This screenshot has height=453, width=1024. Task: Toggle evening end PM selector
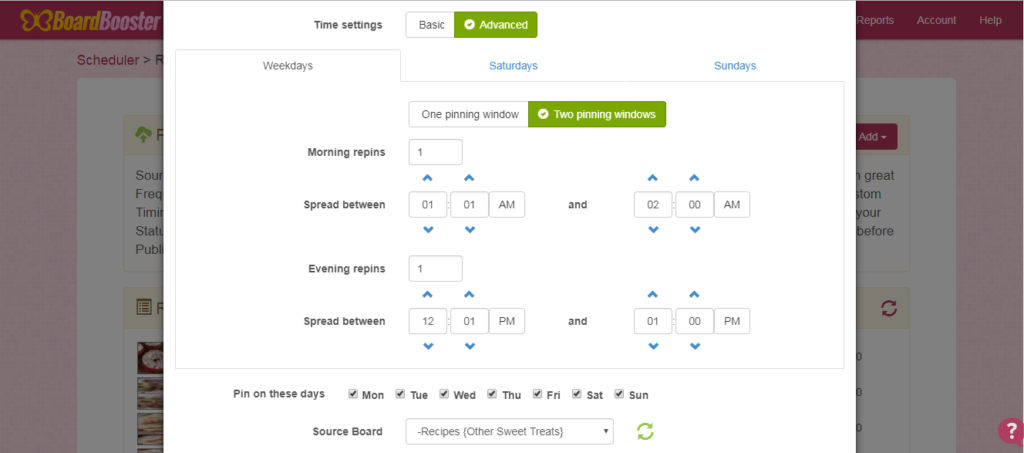(x=732, y=321)
